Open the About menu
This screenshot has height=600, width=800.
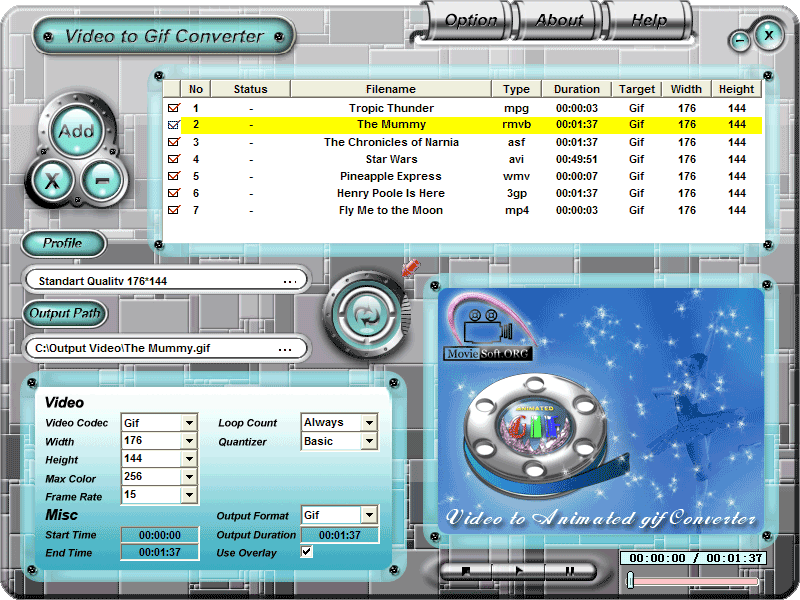pyautogui.click(x=559, y=20)
